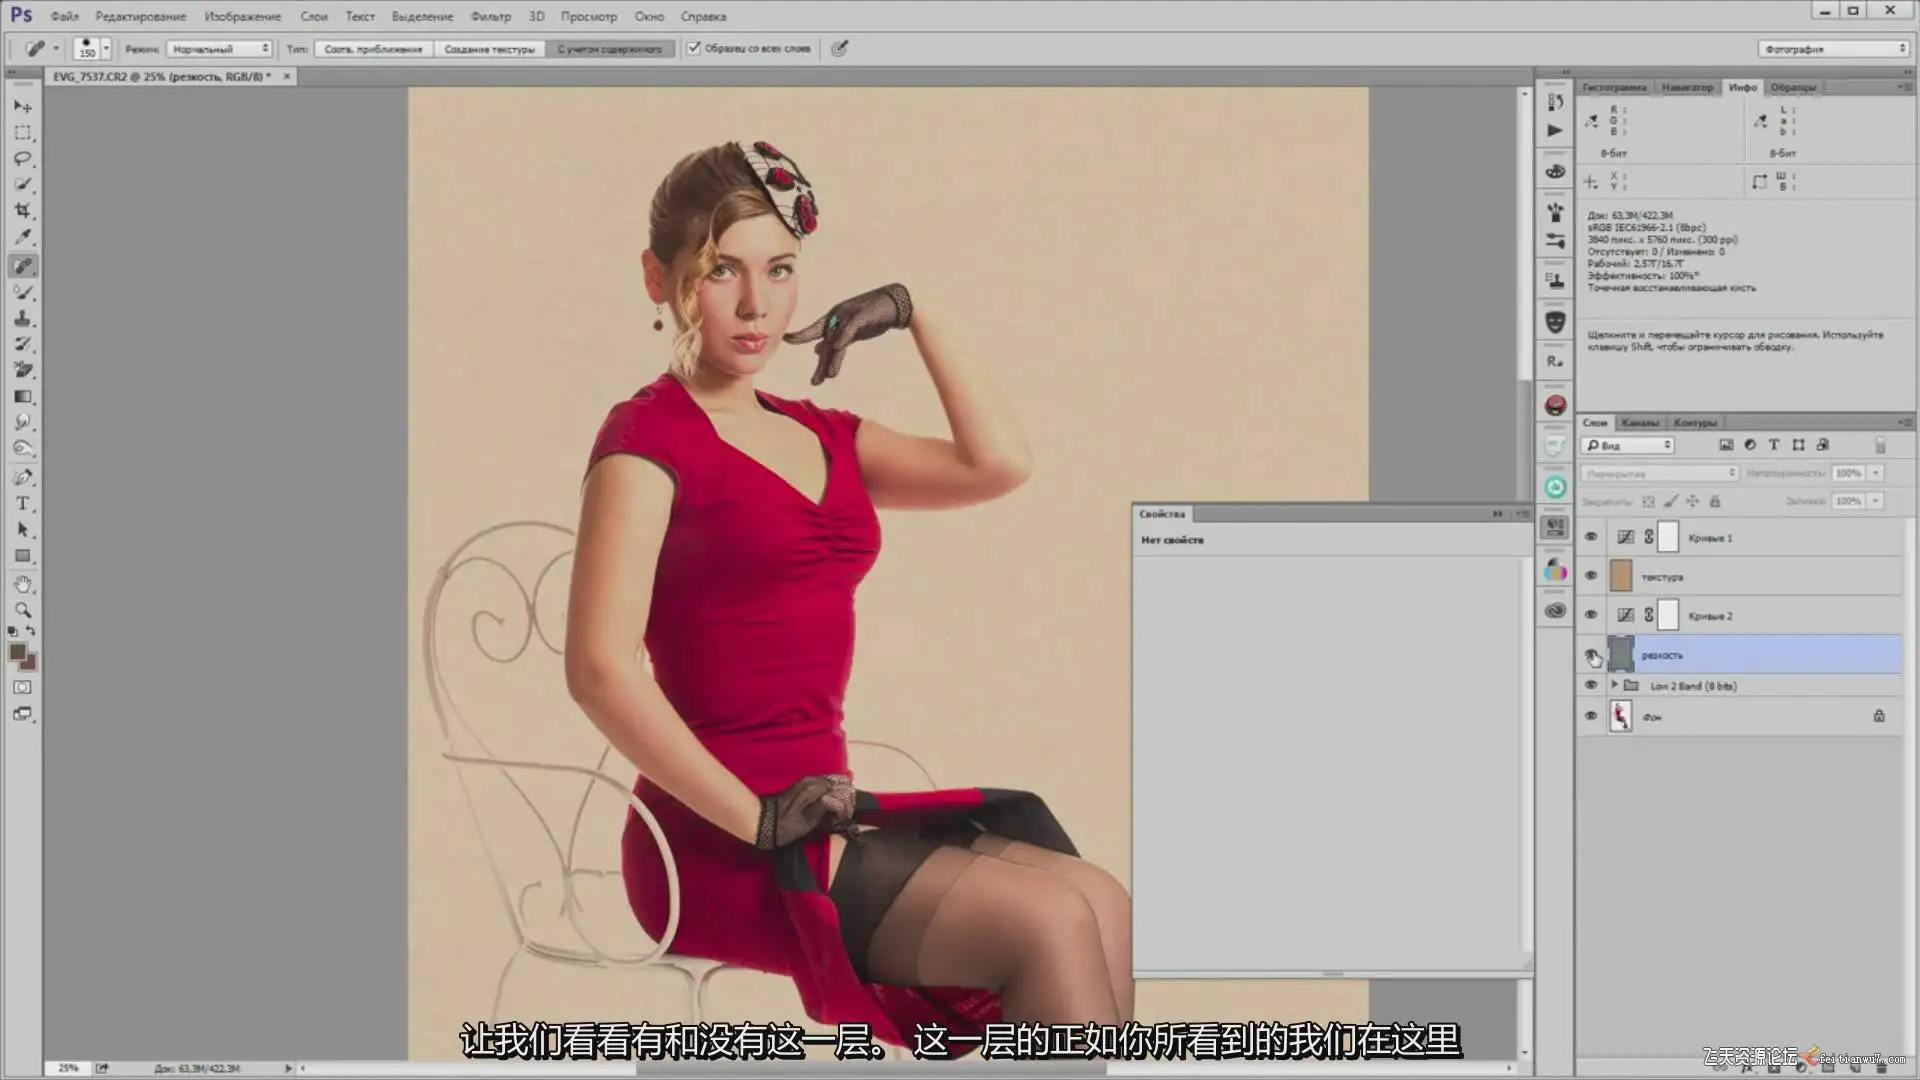1920x1080 pixels.
Task: Select the Lasso tool
Action: pyautogui.click(x=22, y=159)
